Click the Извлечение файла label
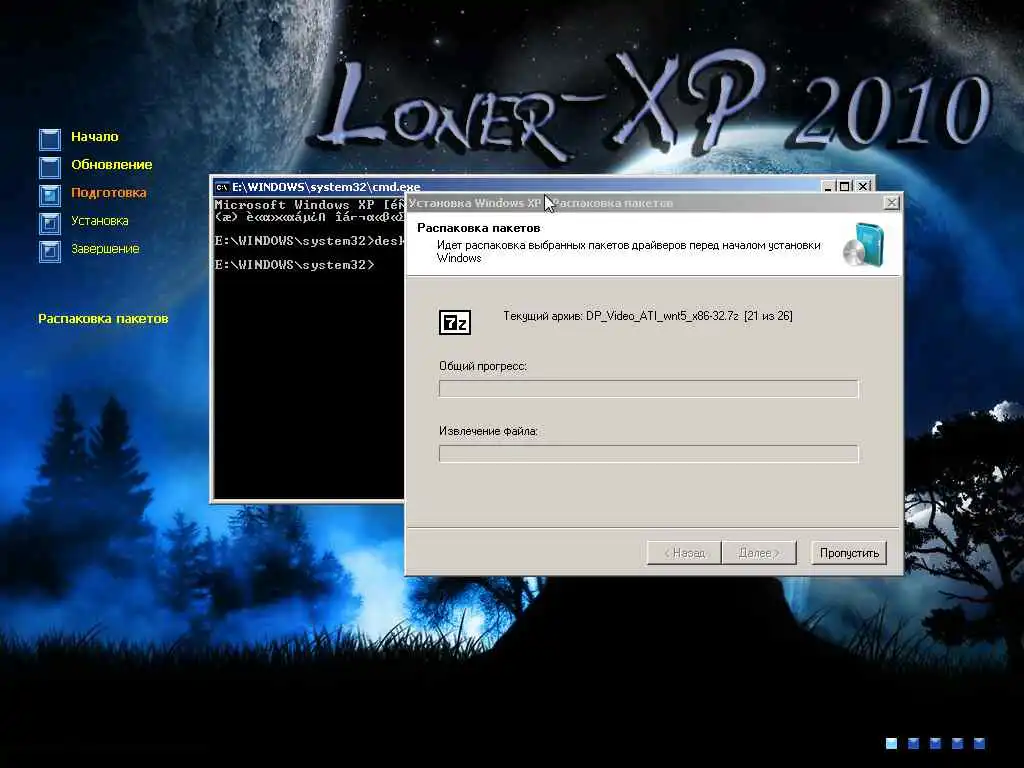The width and height of the screenshot is (1024, 768). [x=488, y=431]
